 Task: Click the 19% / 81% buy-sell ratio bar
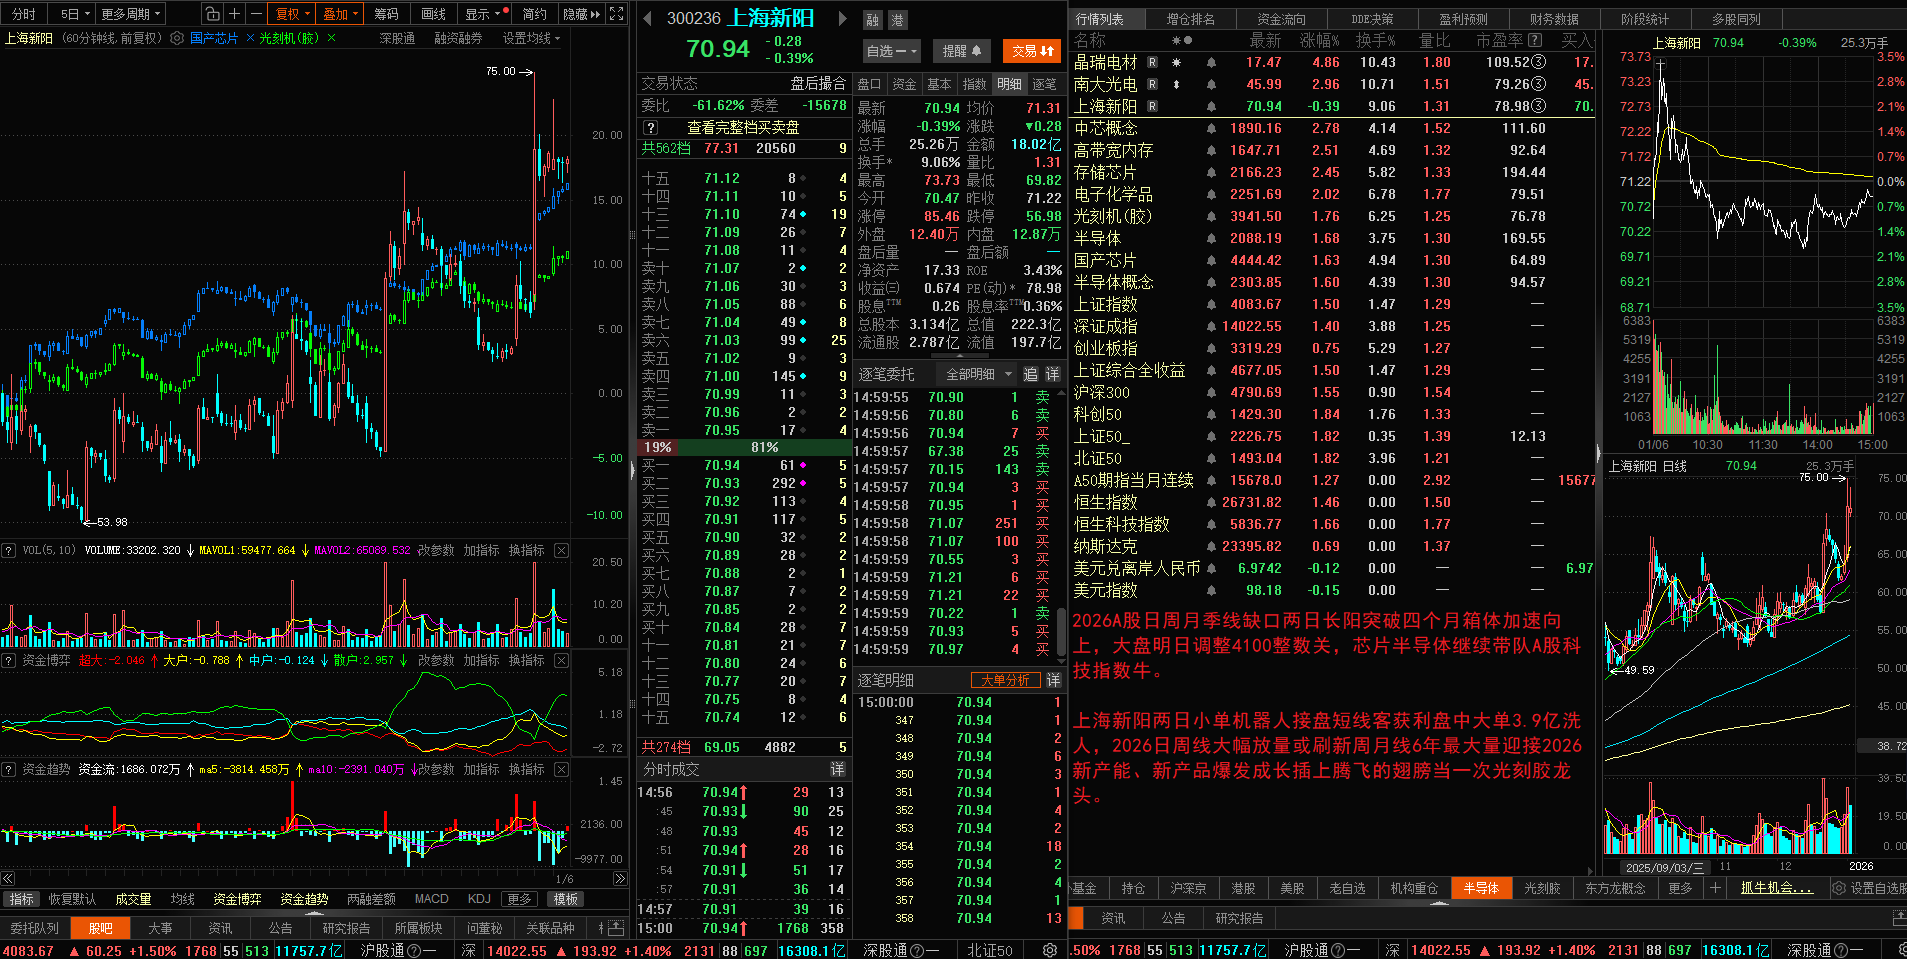pyautogui.click(x=744, y=447)
